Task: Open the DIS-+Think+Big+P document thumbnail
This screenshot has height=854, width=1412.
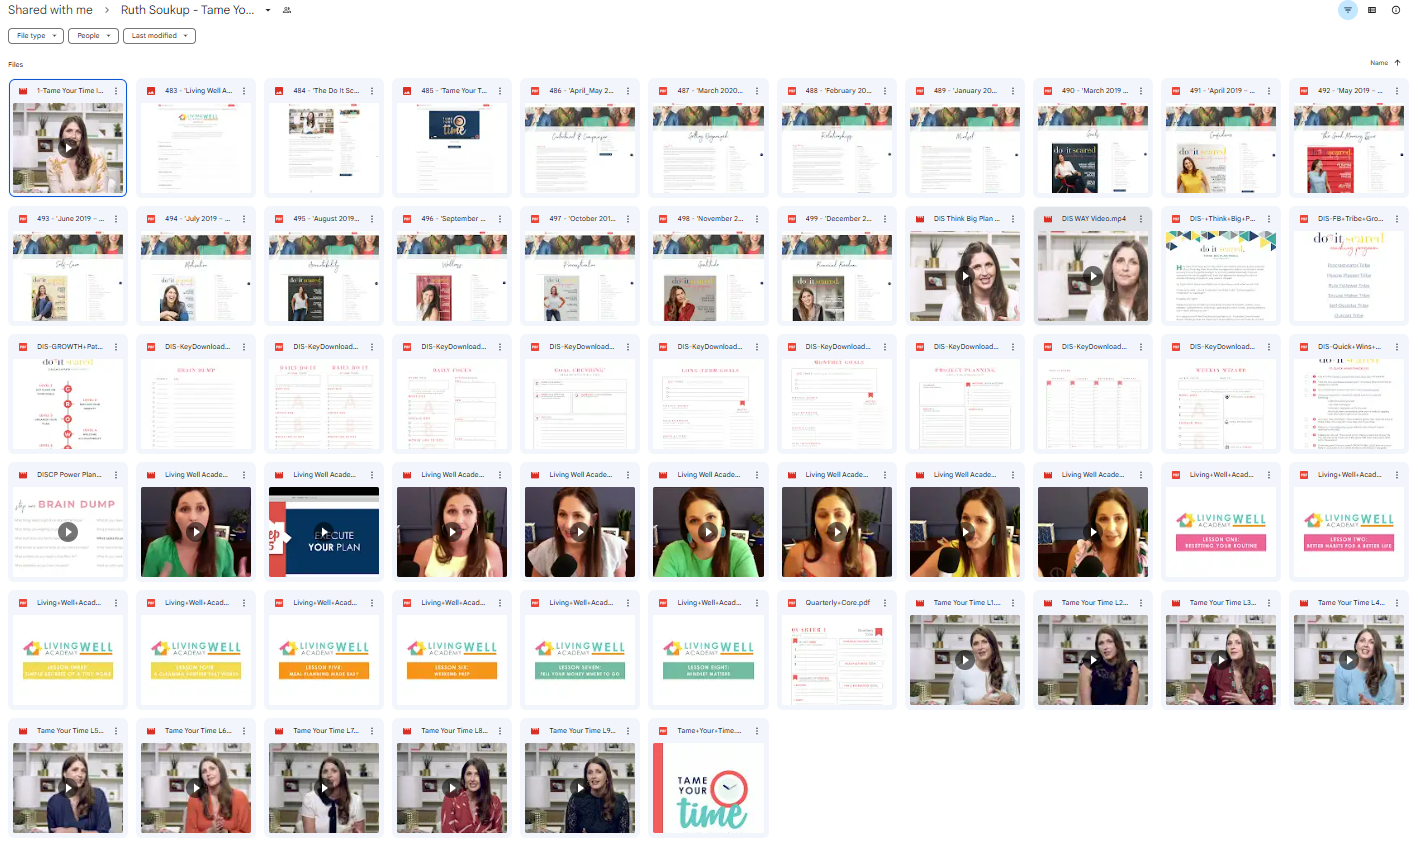Action: [x=1221, y=276]
